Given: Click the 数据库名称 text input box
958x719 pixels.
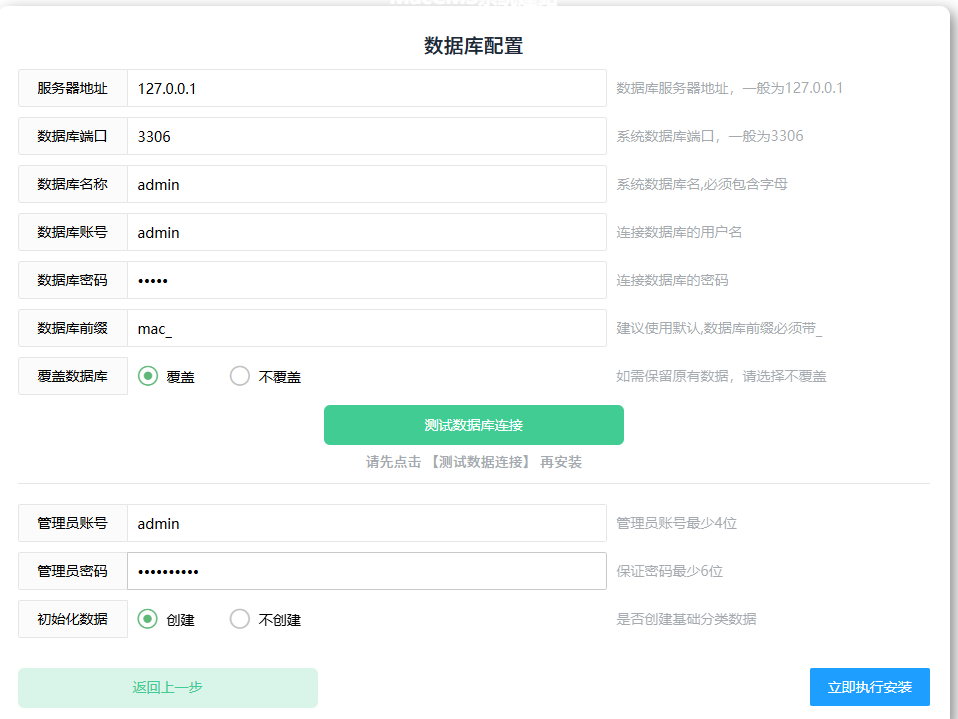Looking at the screenshot, I should [x=366, y=184].
